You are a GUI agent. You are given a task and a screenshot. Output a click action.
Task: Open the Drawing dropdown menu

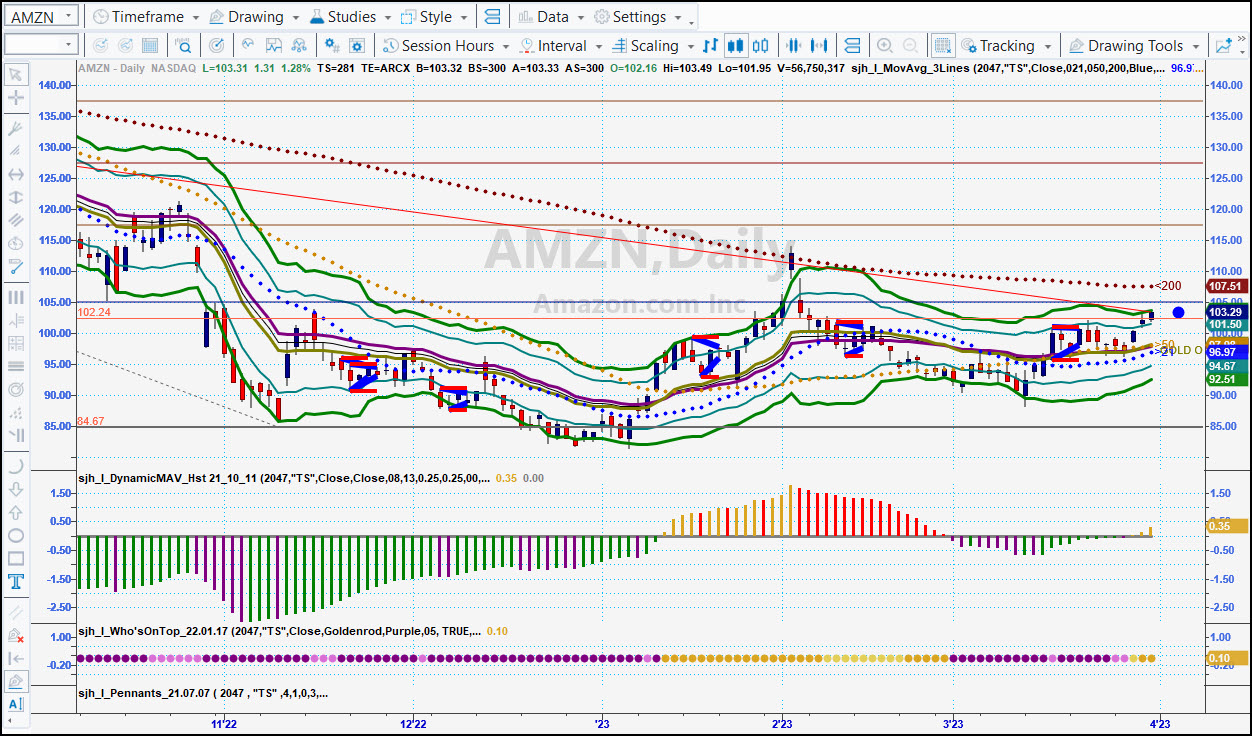pos(254,17)
